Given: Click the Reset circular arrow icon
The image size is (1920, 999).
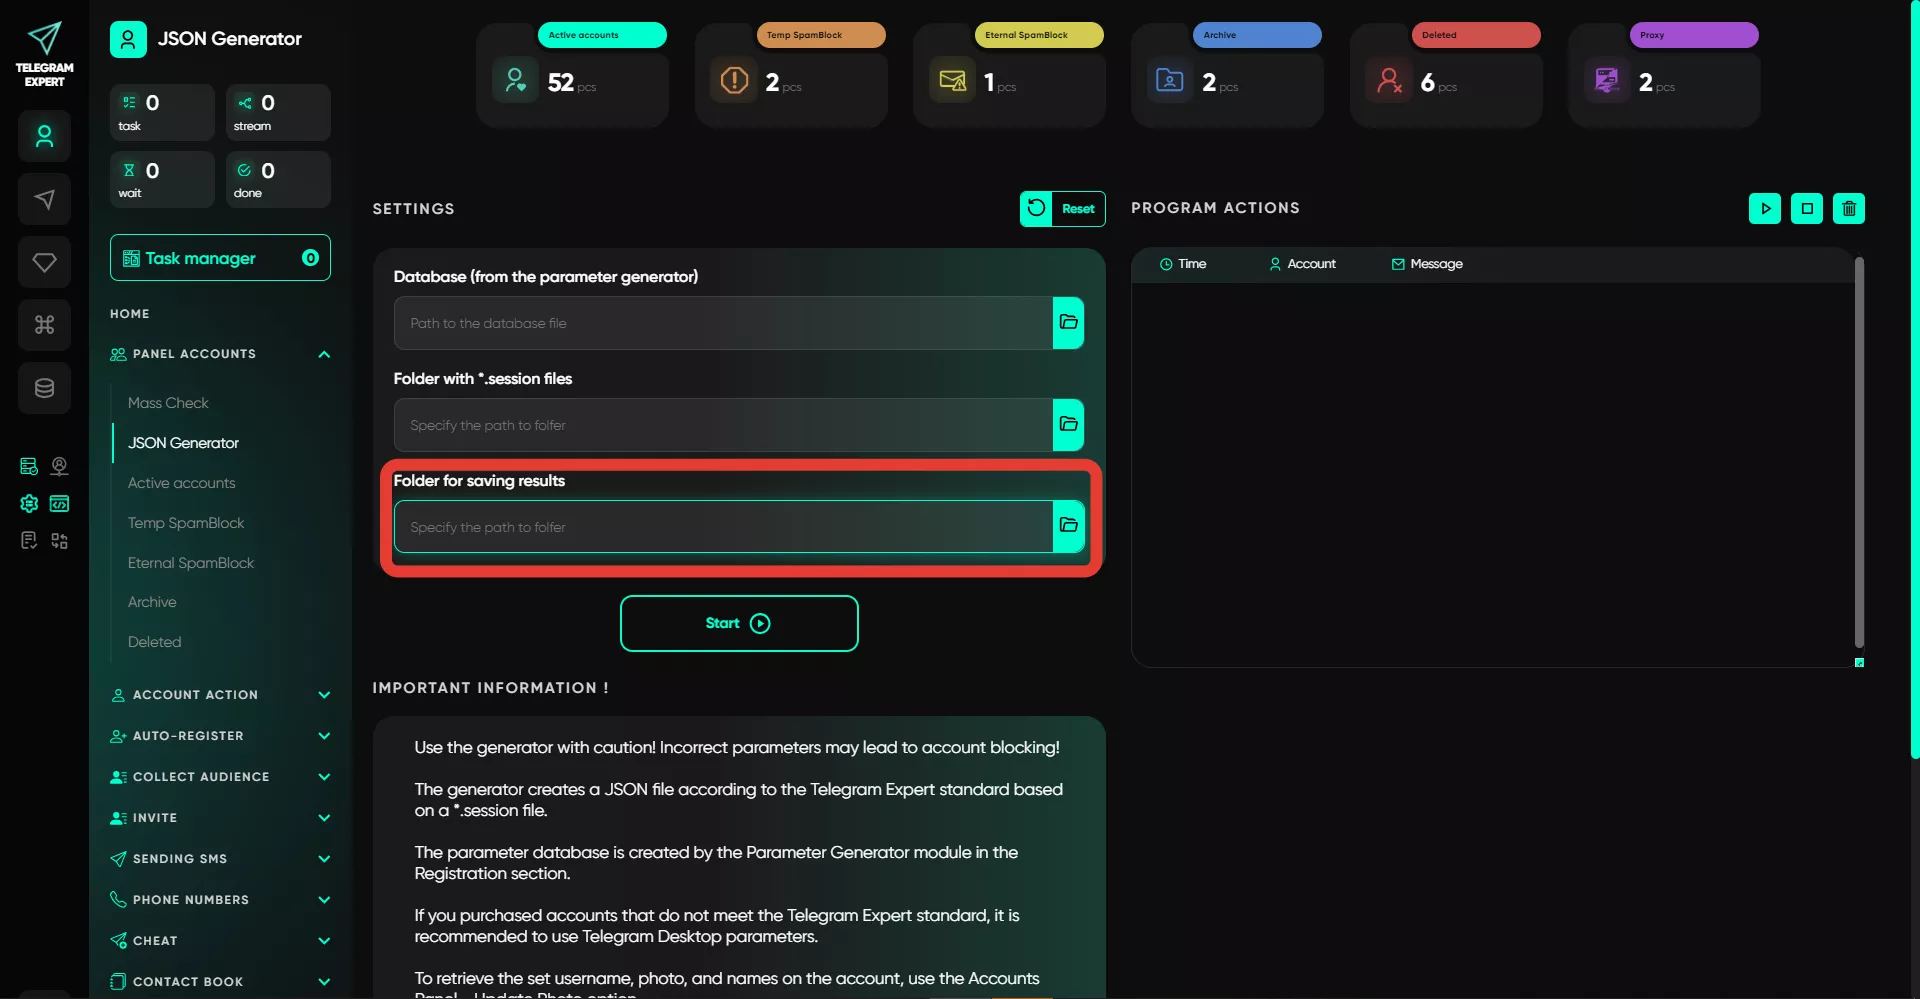Looking at the screenshot, I should click(x=1036, y=208).
